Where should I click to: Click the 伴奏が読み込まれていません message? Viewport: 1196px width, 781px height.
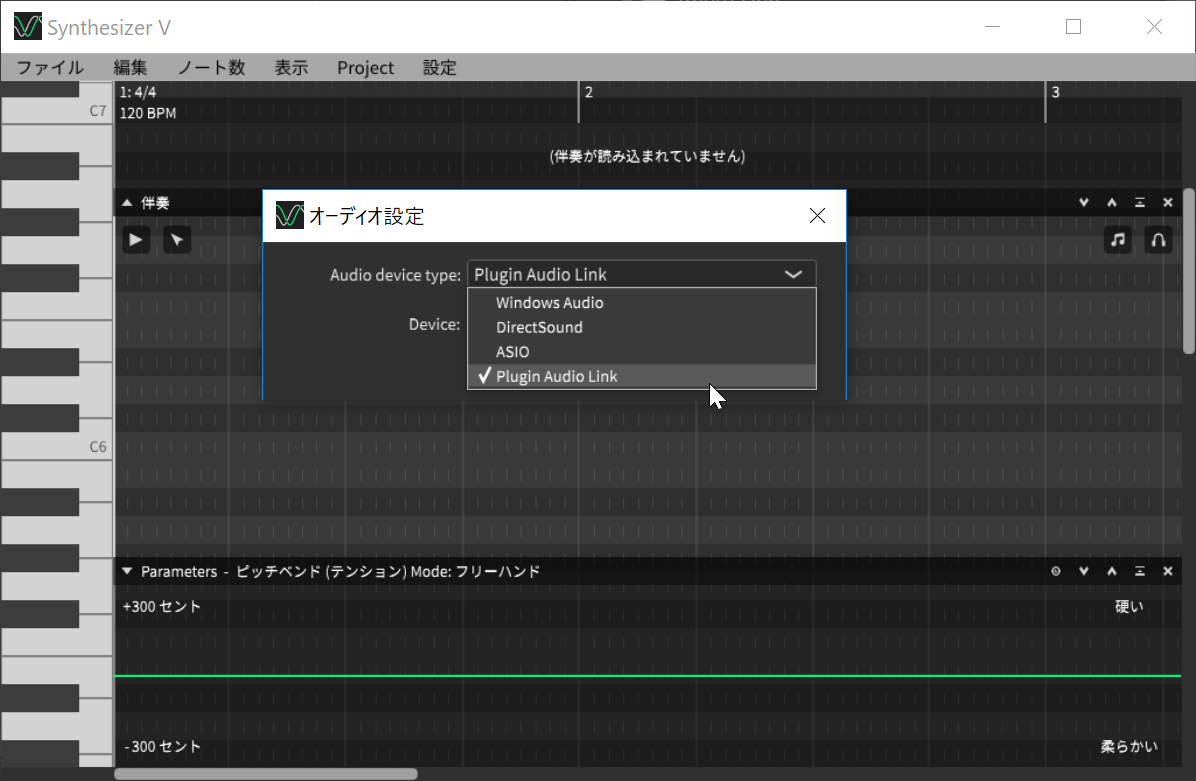(648, 156)
